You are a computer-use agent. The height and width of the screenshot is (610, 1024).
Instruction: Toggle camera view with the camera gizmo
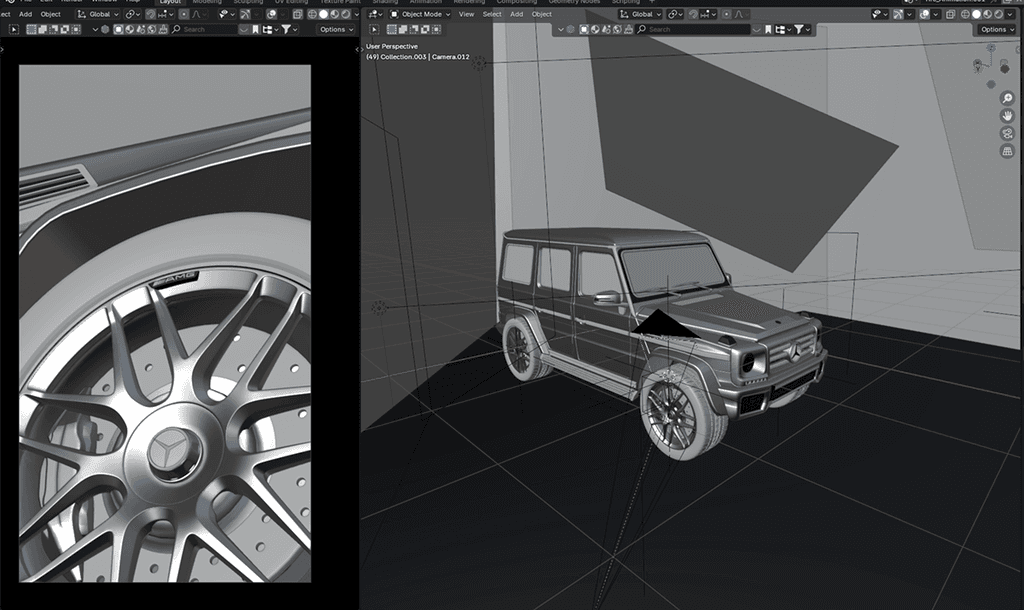(x=1007, y=133)
